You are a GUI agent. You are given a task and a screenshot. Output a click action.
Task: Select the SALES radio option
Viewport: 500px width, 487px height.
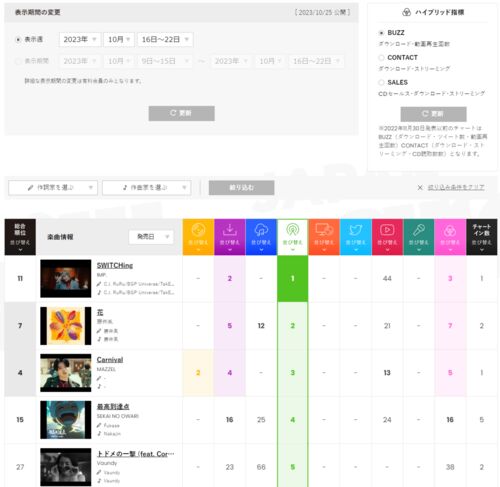381,82
